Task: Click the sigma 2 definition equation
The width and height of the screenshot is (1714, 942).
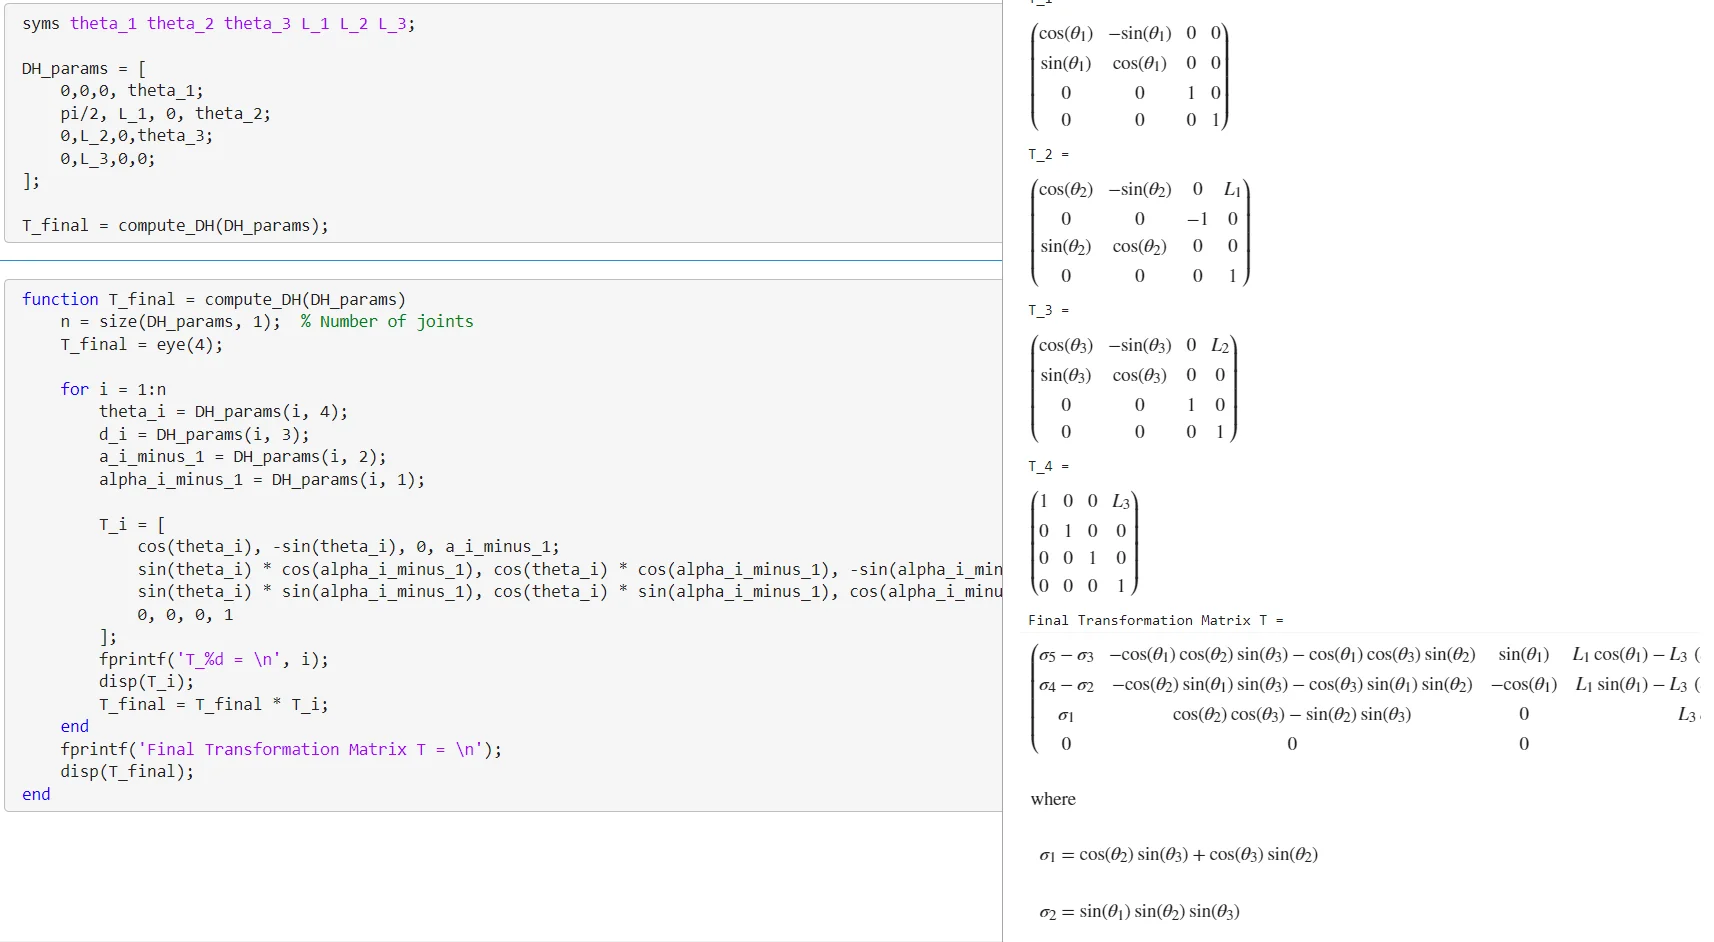Action: click(1139, 912)
